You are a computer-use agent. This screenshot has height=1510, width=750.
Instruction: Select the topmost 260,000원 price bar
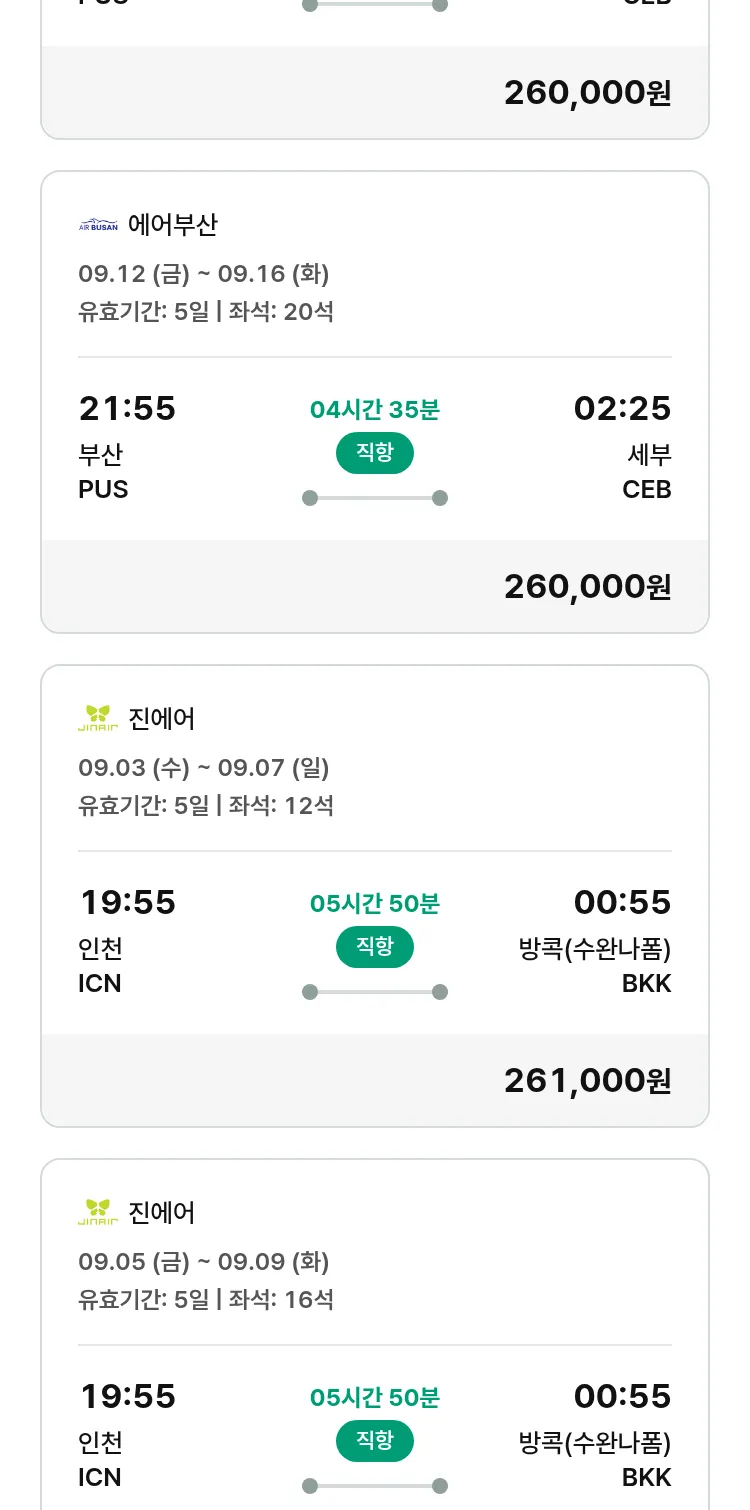point(587,92)
